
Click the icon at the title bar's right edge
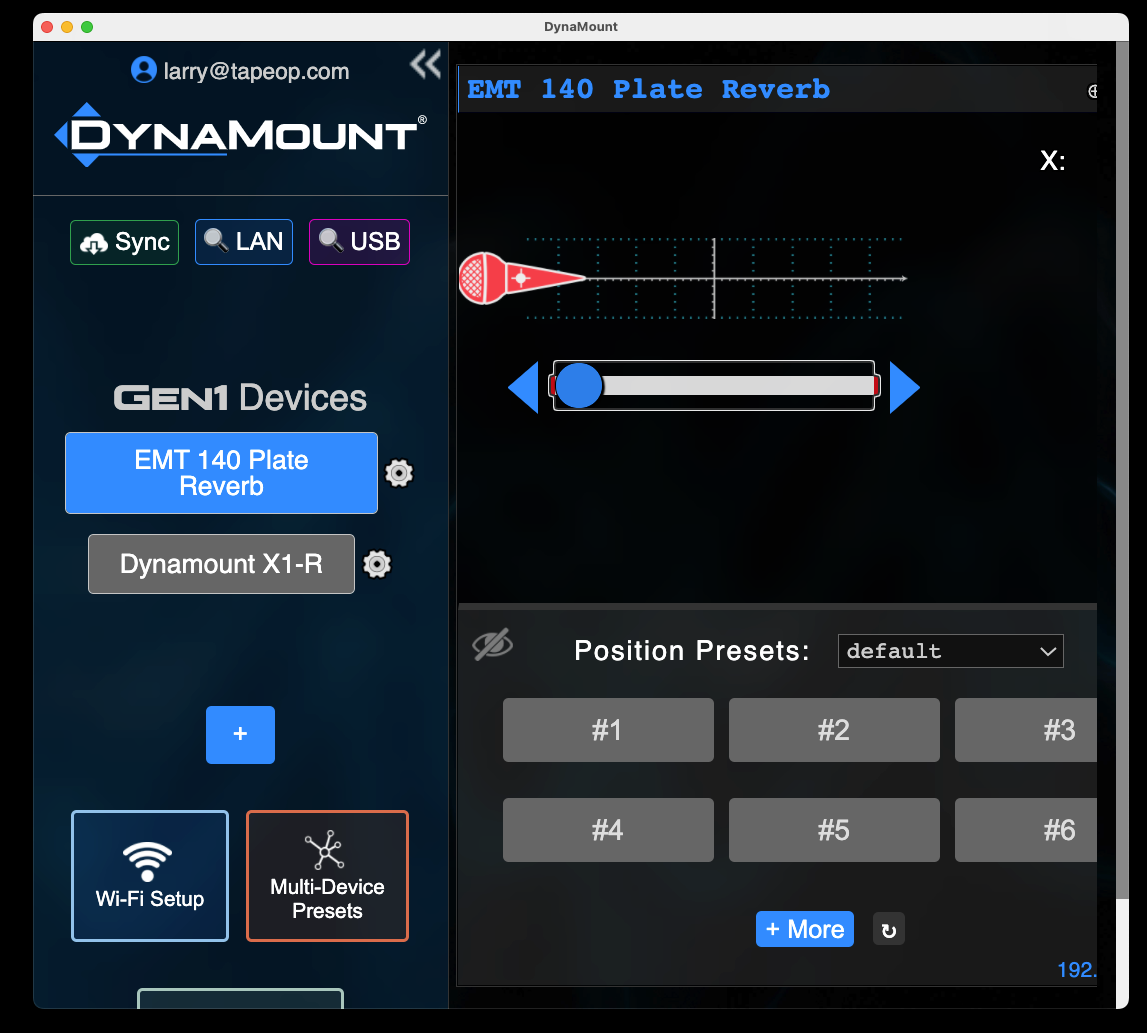click(1092, 91)
